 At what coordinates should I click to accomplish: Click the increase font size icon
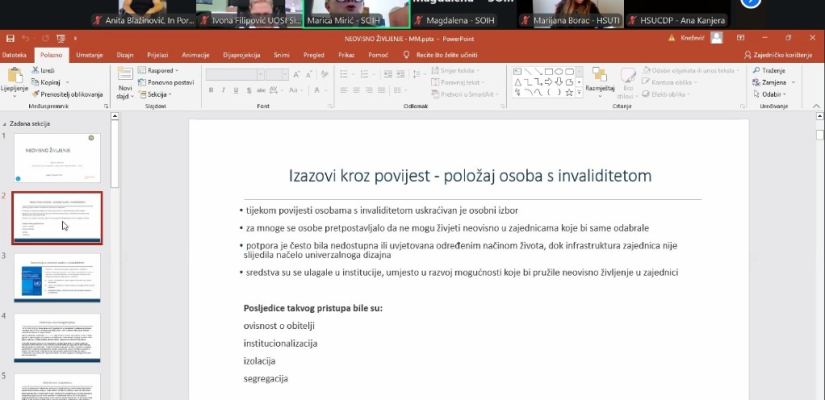pos(296,74)
